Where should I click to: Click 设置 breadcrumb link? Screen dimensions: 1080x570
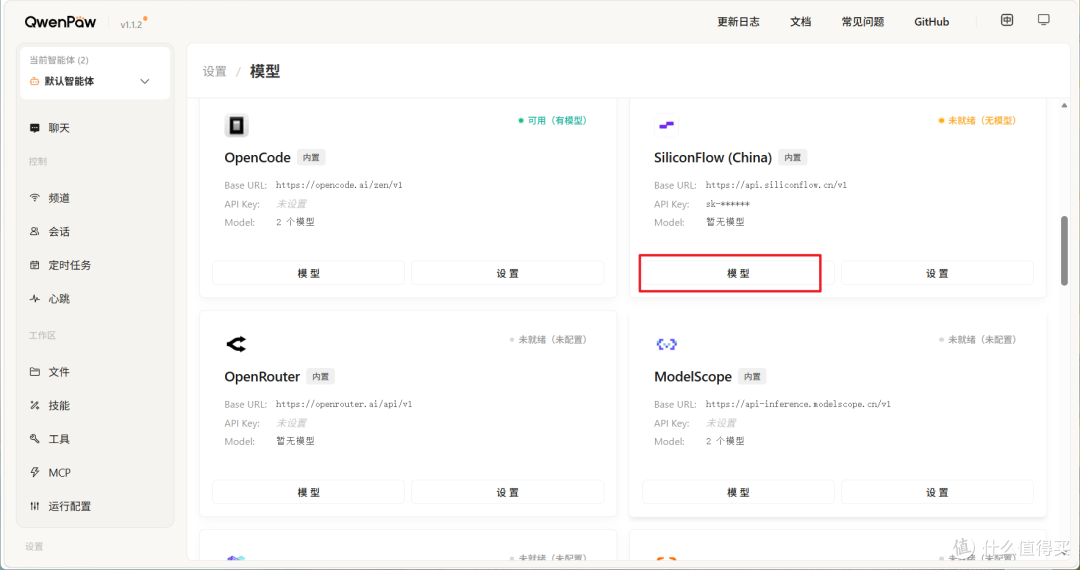[214, 72]
